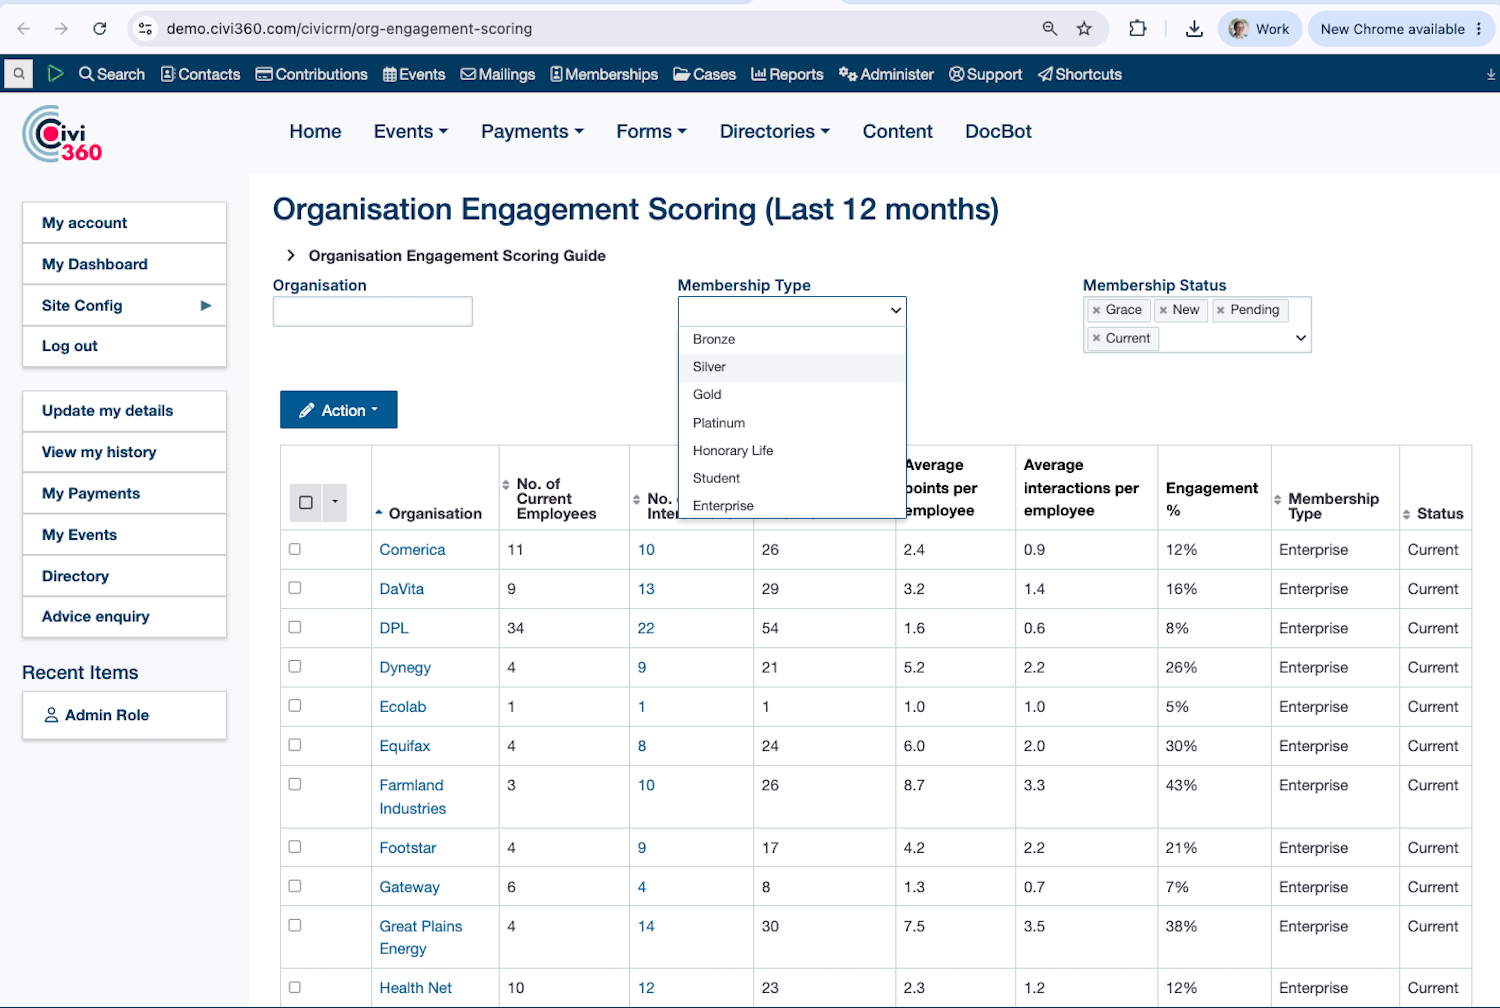The height and width of the screenshot is (1008, 1500).
Task: Open the Farmland Industries organisation link
Action: click(413, 797)
